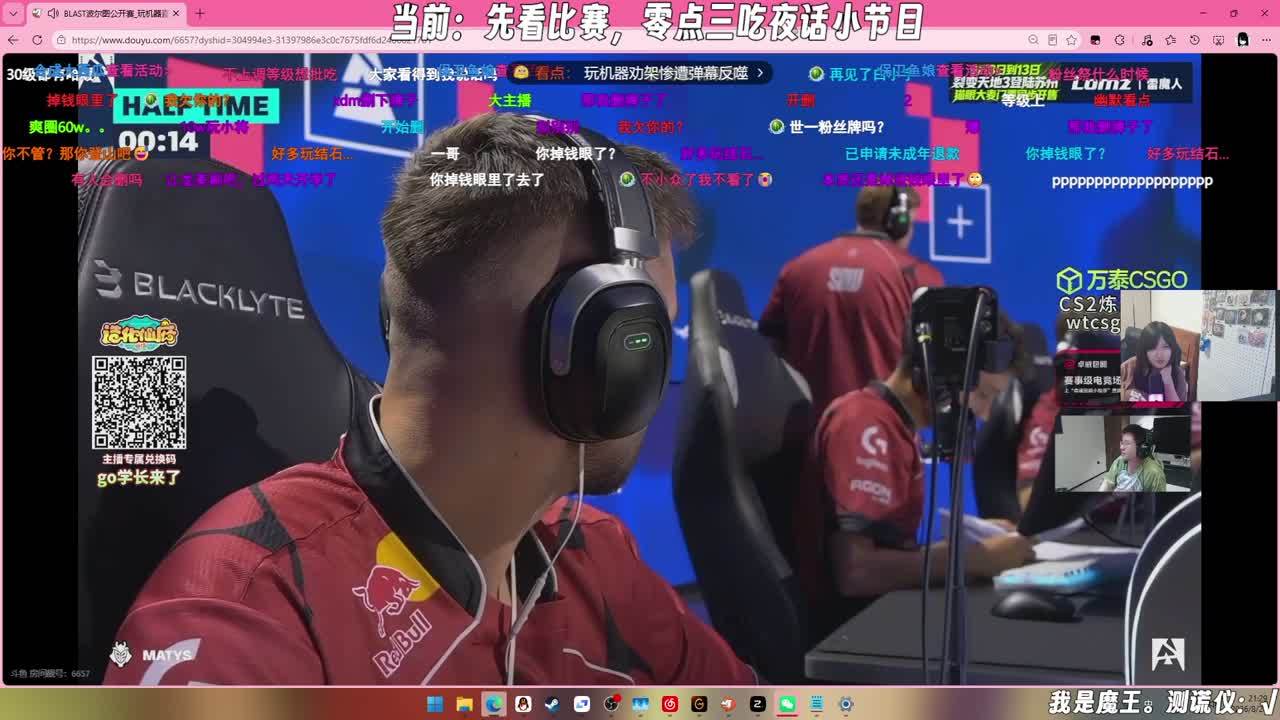This screenshot has width=1280, height=720.
Task: Open the gear Settings app in taskbar
Action: (846, 704)
